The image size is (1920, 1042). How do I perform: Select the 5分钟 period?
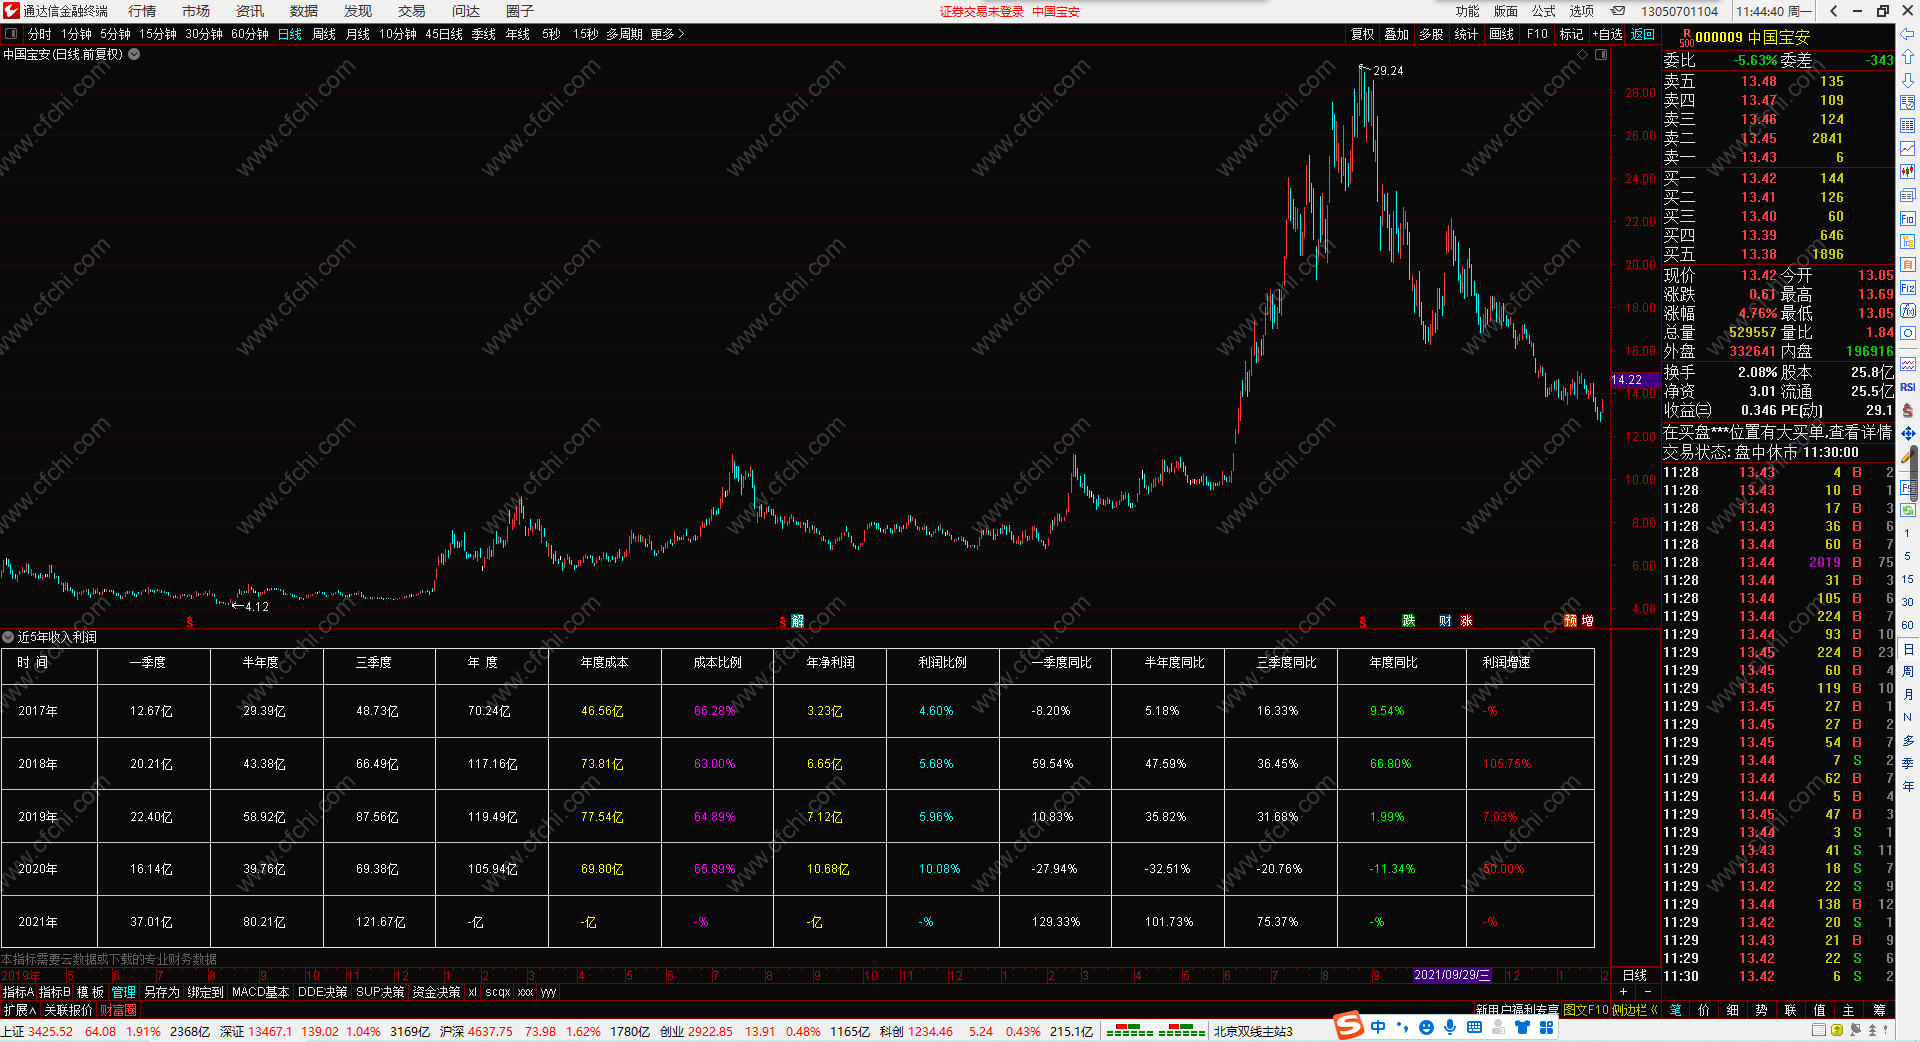pos(115,34)
